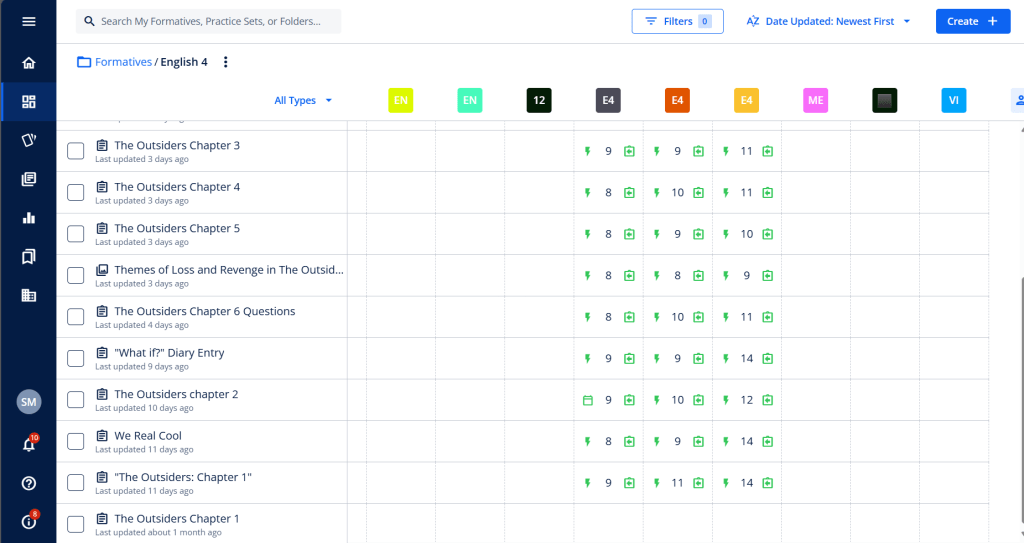Open The Outsiders Chapter 6 Questions
This screenshot has width=1024, height=543.
(205, 311)
